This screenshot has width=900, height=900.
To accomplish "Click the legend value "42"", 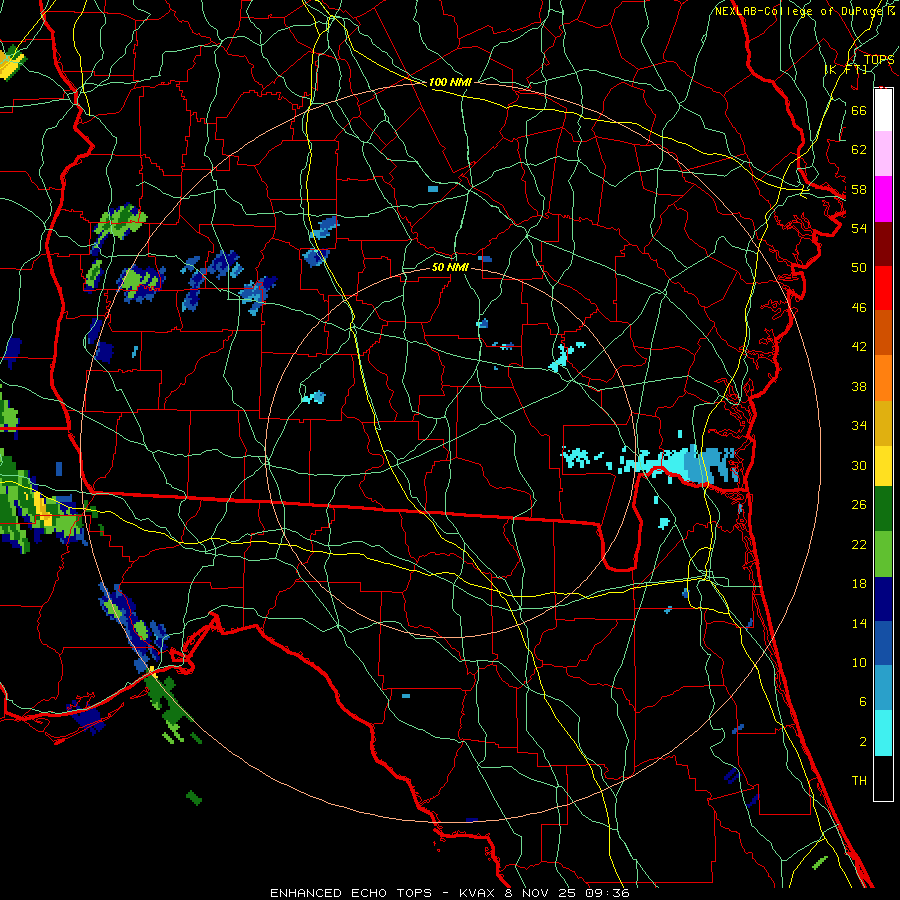I will (859, 347).
